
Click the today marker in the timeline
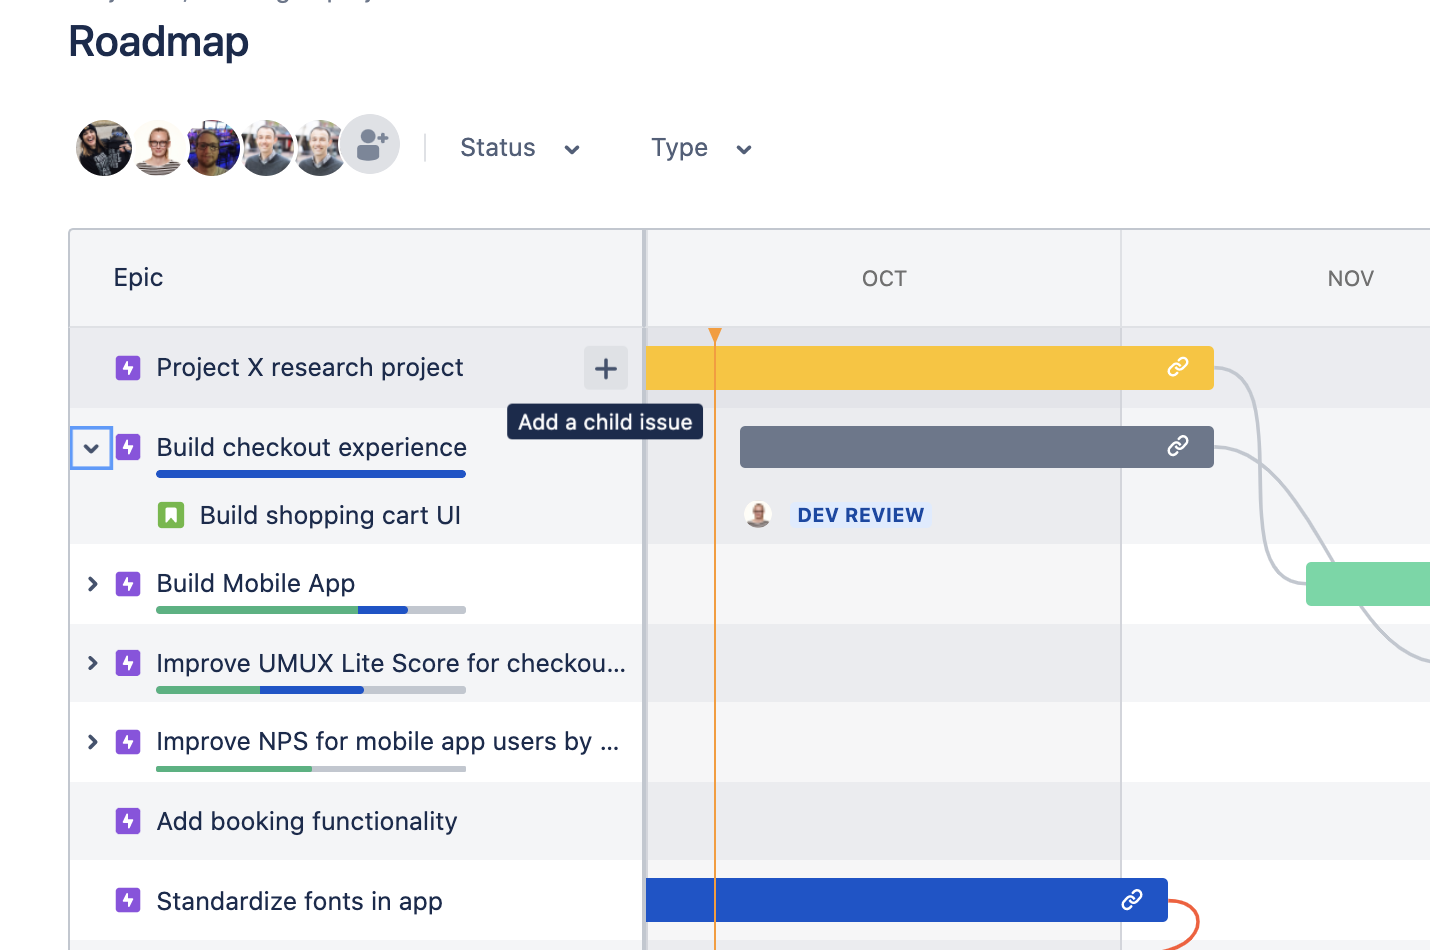[715, 335]
